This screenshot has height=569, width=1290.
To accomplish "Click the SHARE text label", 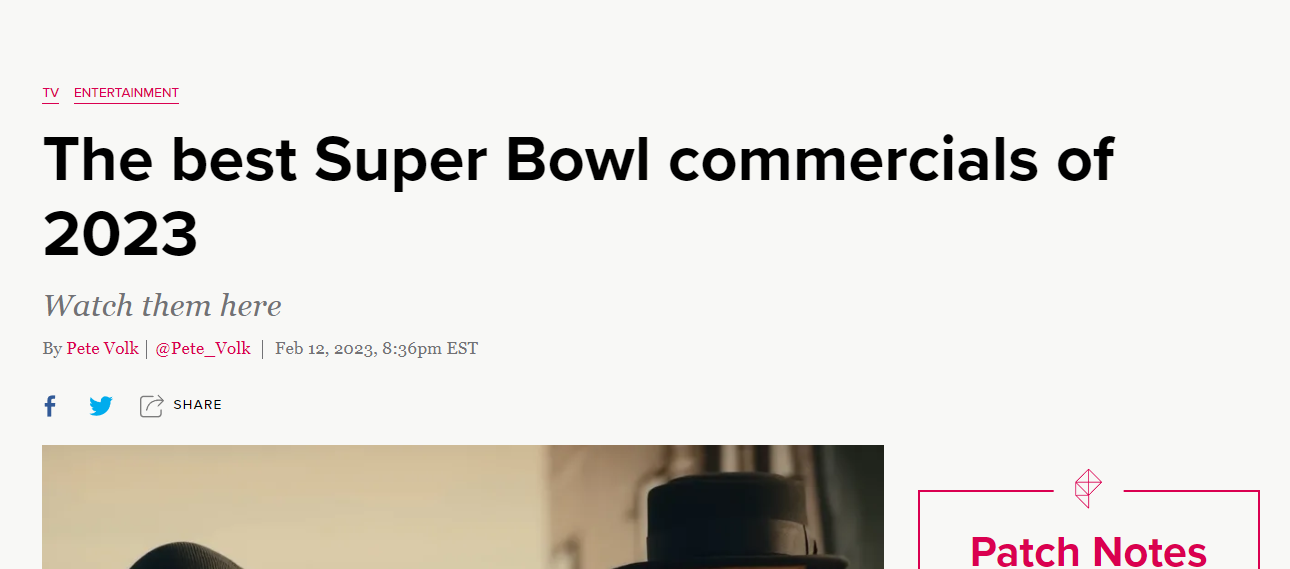I will tap(197, 405).
